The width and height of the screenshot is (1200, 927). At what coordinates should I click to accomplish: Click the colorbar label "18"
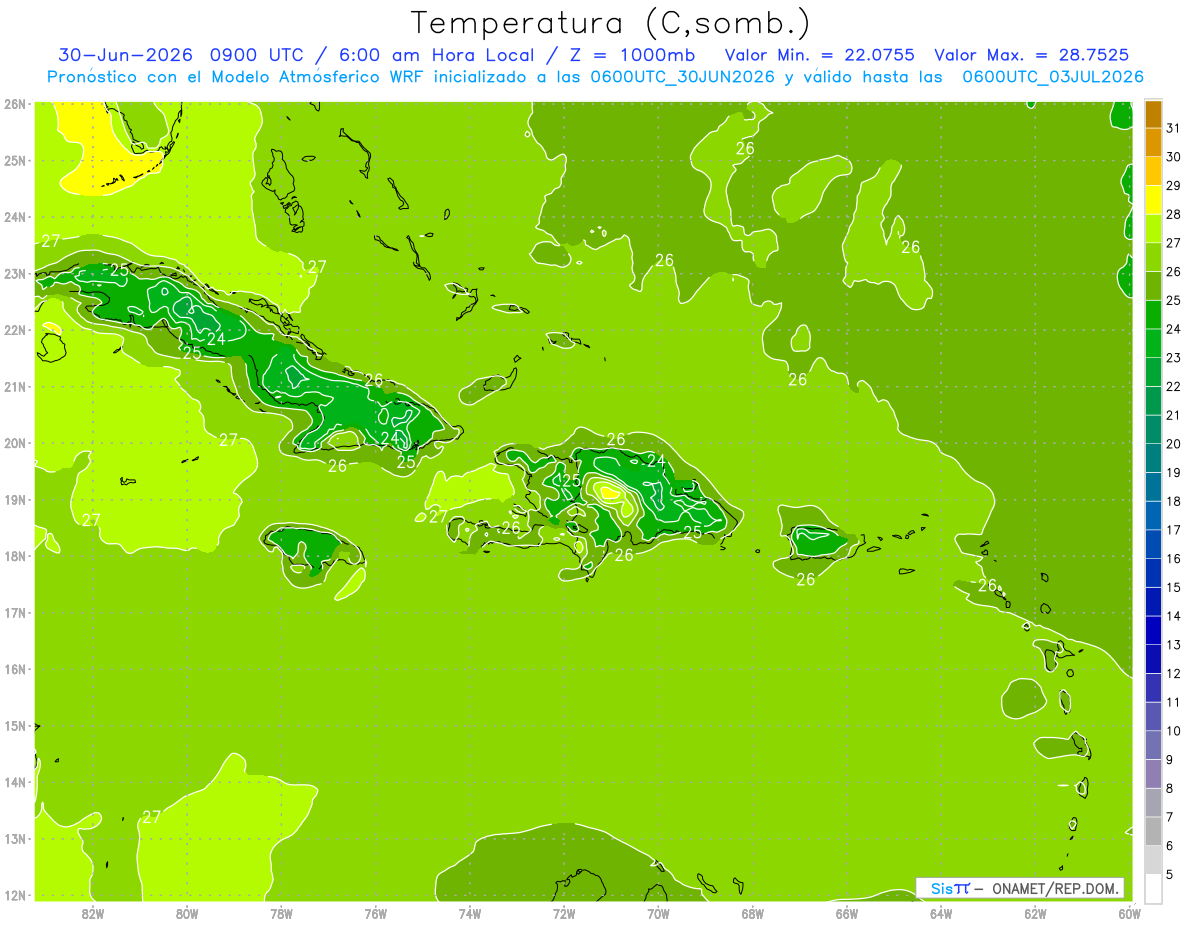(1173, 502)
